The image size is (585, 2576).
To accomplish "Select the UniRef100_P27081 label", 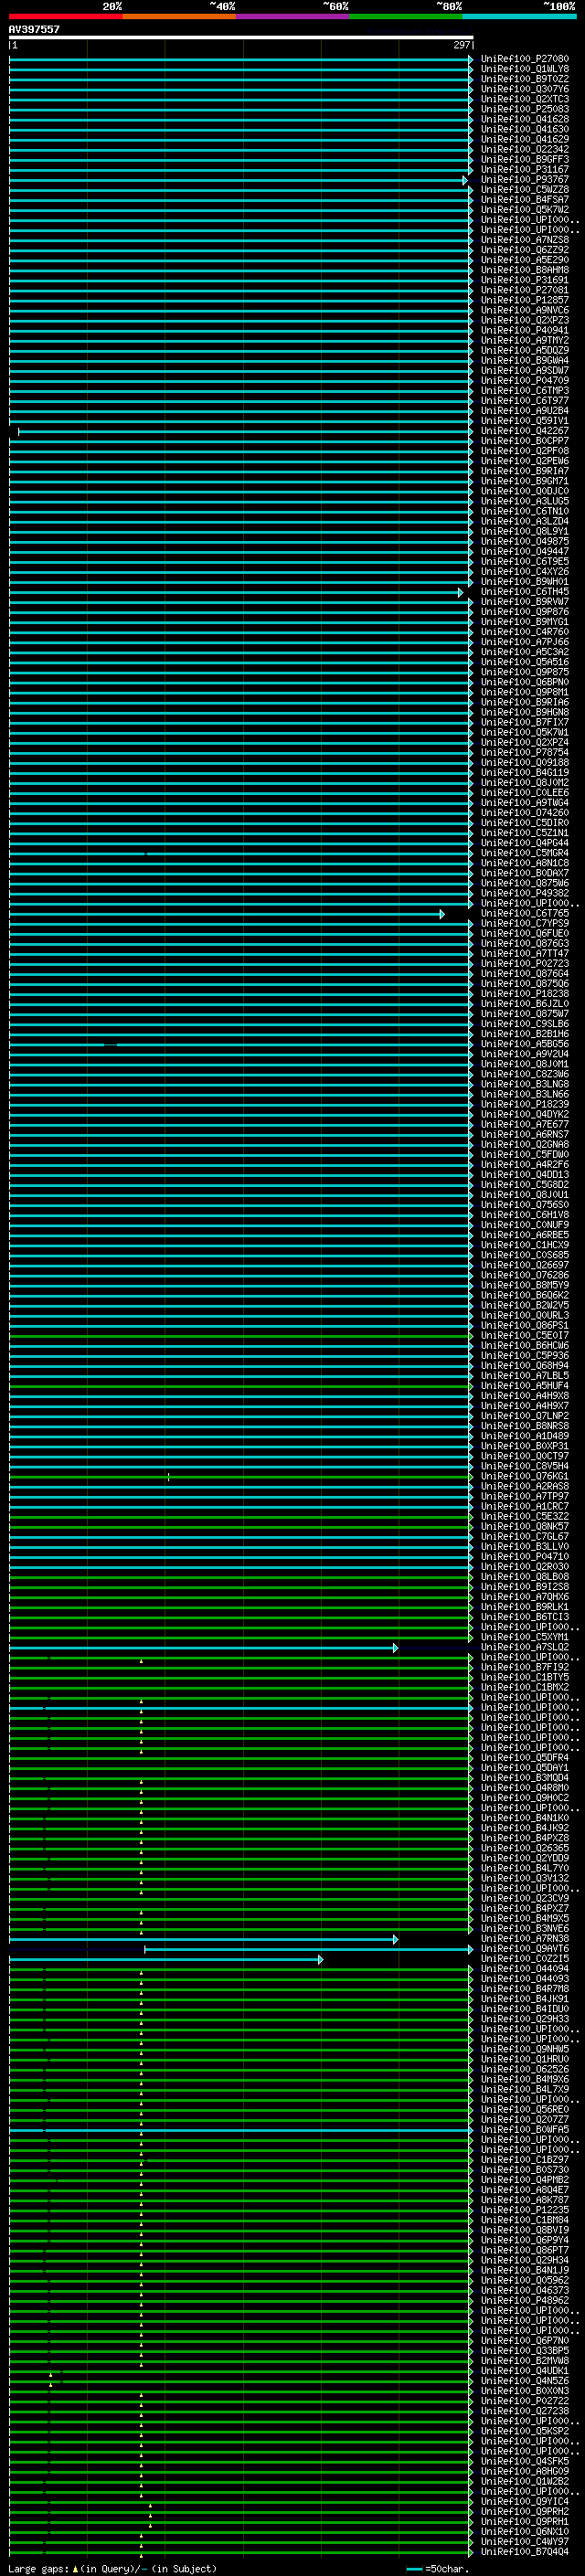I will point(525,290).
